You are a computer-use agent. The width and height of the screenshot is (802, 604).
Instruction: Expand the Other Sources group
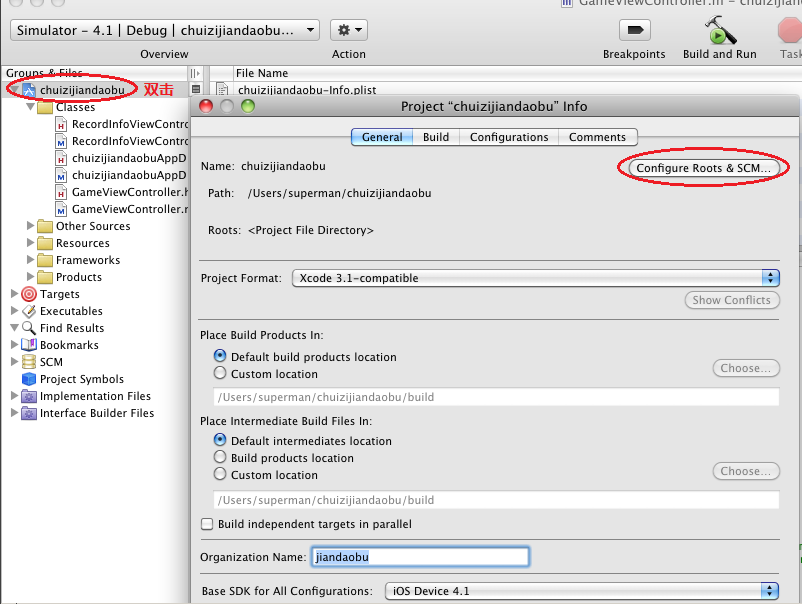30,226
